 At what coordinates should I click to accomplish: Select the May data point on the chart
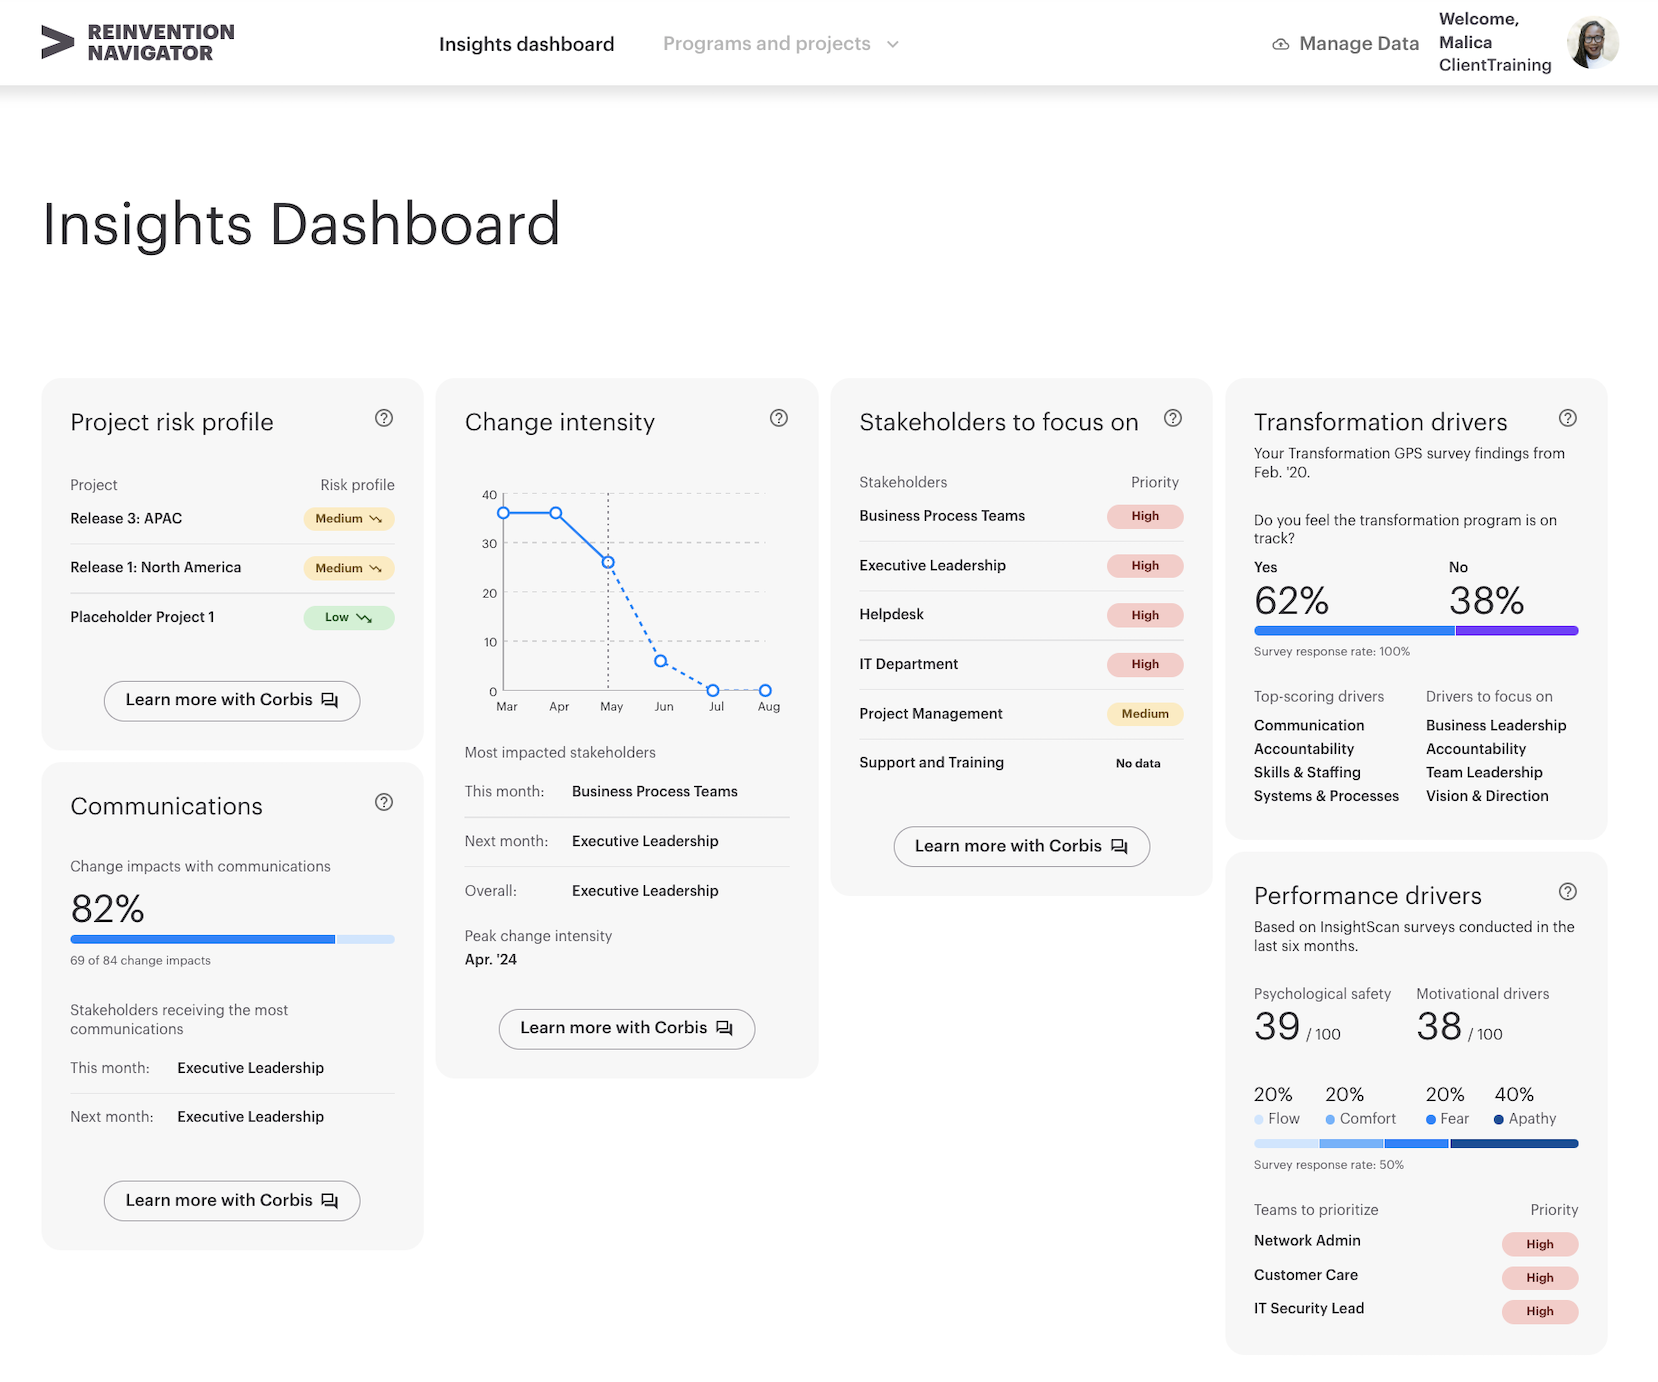pyautogui.click(x=607, y=562)
